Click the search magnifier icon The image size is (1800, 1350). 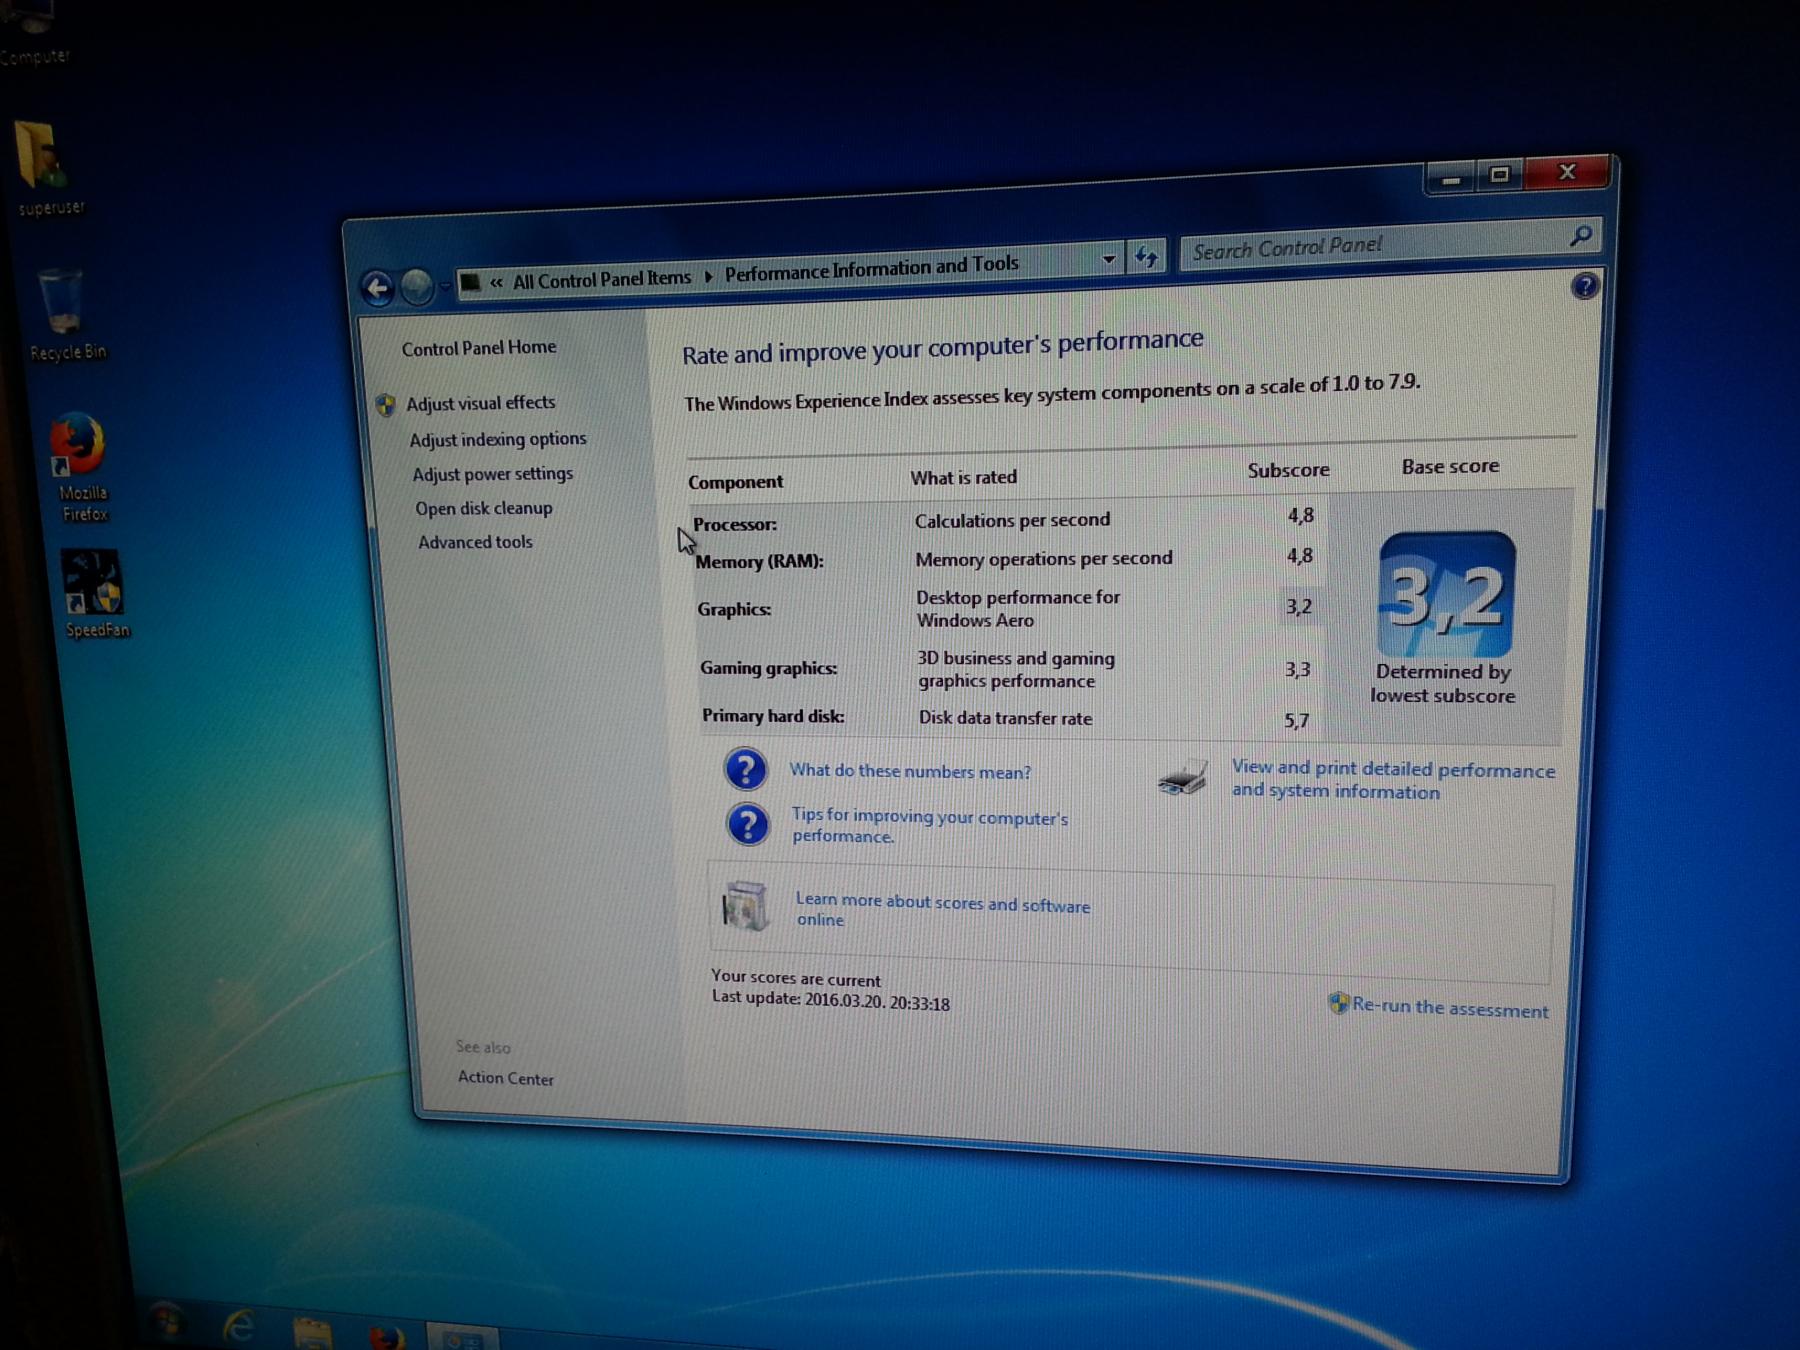[x=1581, y=236]
